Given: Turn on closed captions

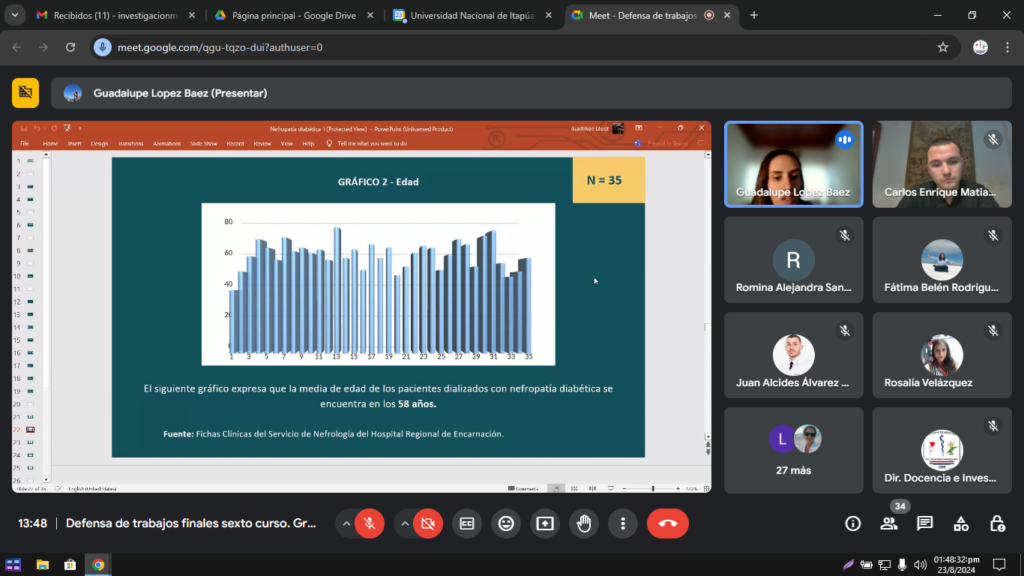Looking at the screenshot, I should click(x=467, y=523).
